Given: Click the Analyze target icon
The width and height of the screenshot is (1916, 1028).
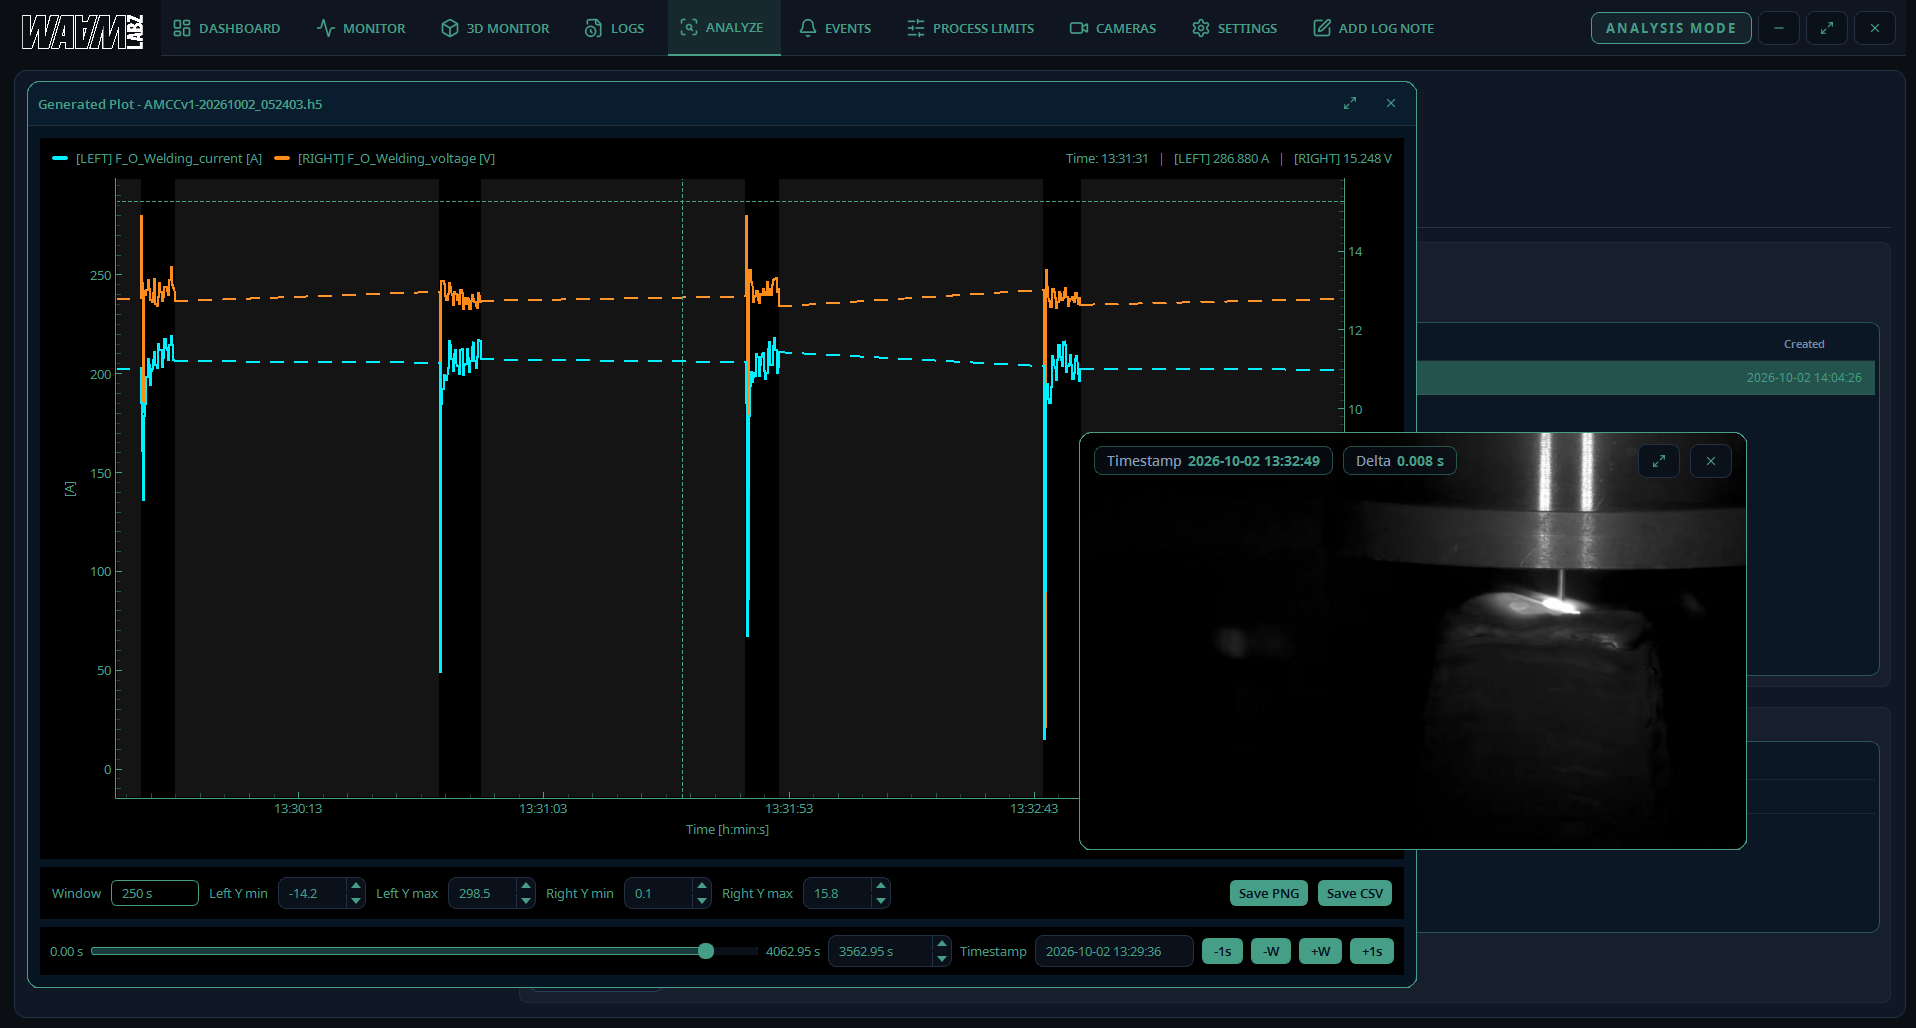Looking at the screenshot, I should 689,27.
